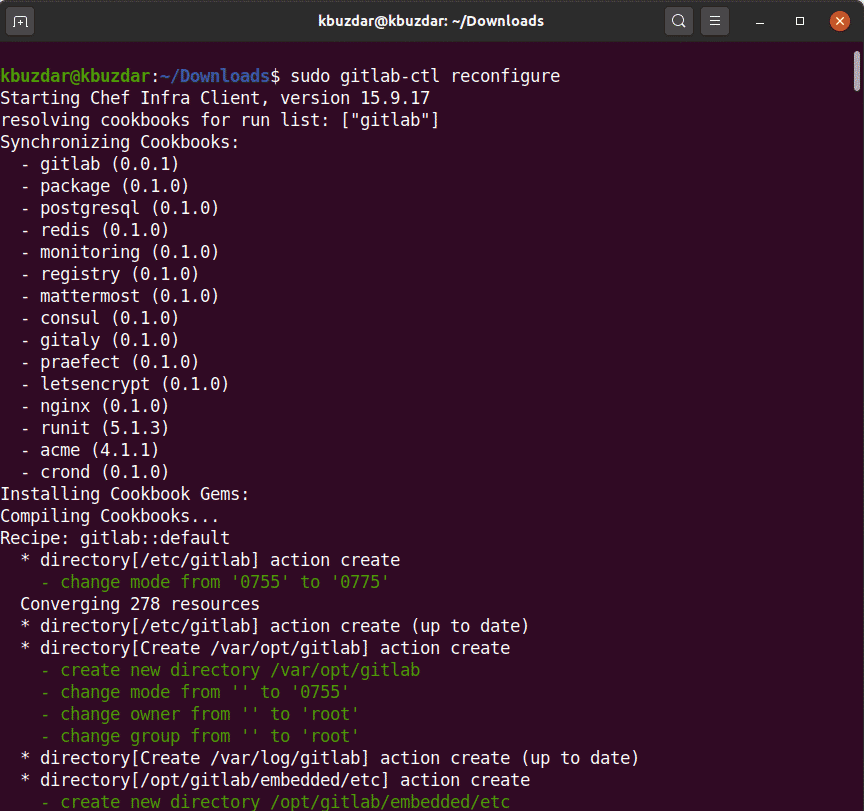
Task: Open a new terminal tab
Action: tap(22, 21)
